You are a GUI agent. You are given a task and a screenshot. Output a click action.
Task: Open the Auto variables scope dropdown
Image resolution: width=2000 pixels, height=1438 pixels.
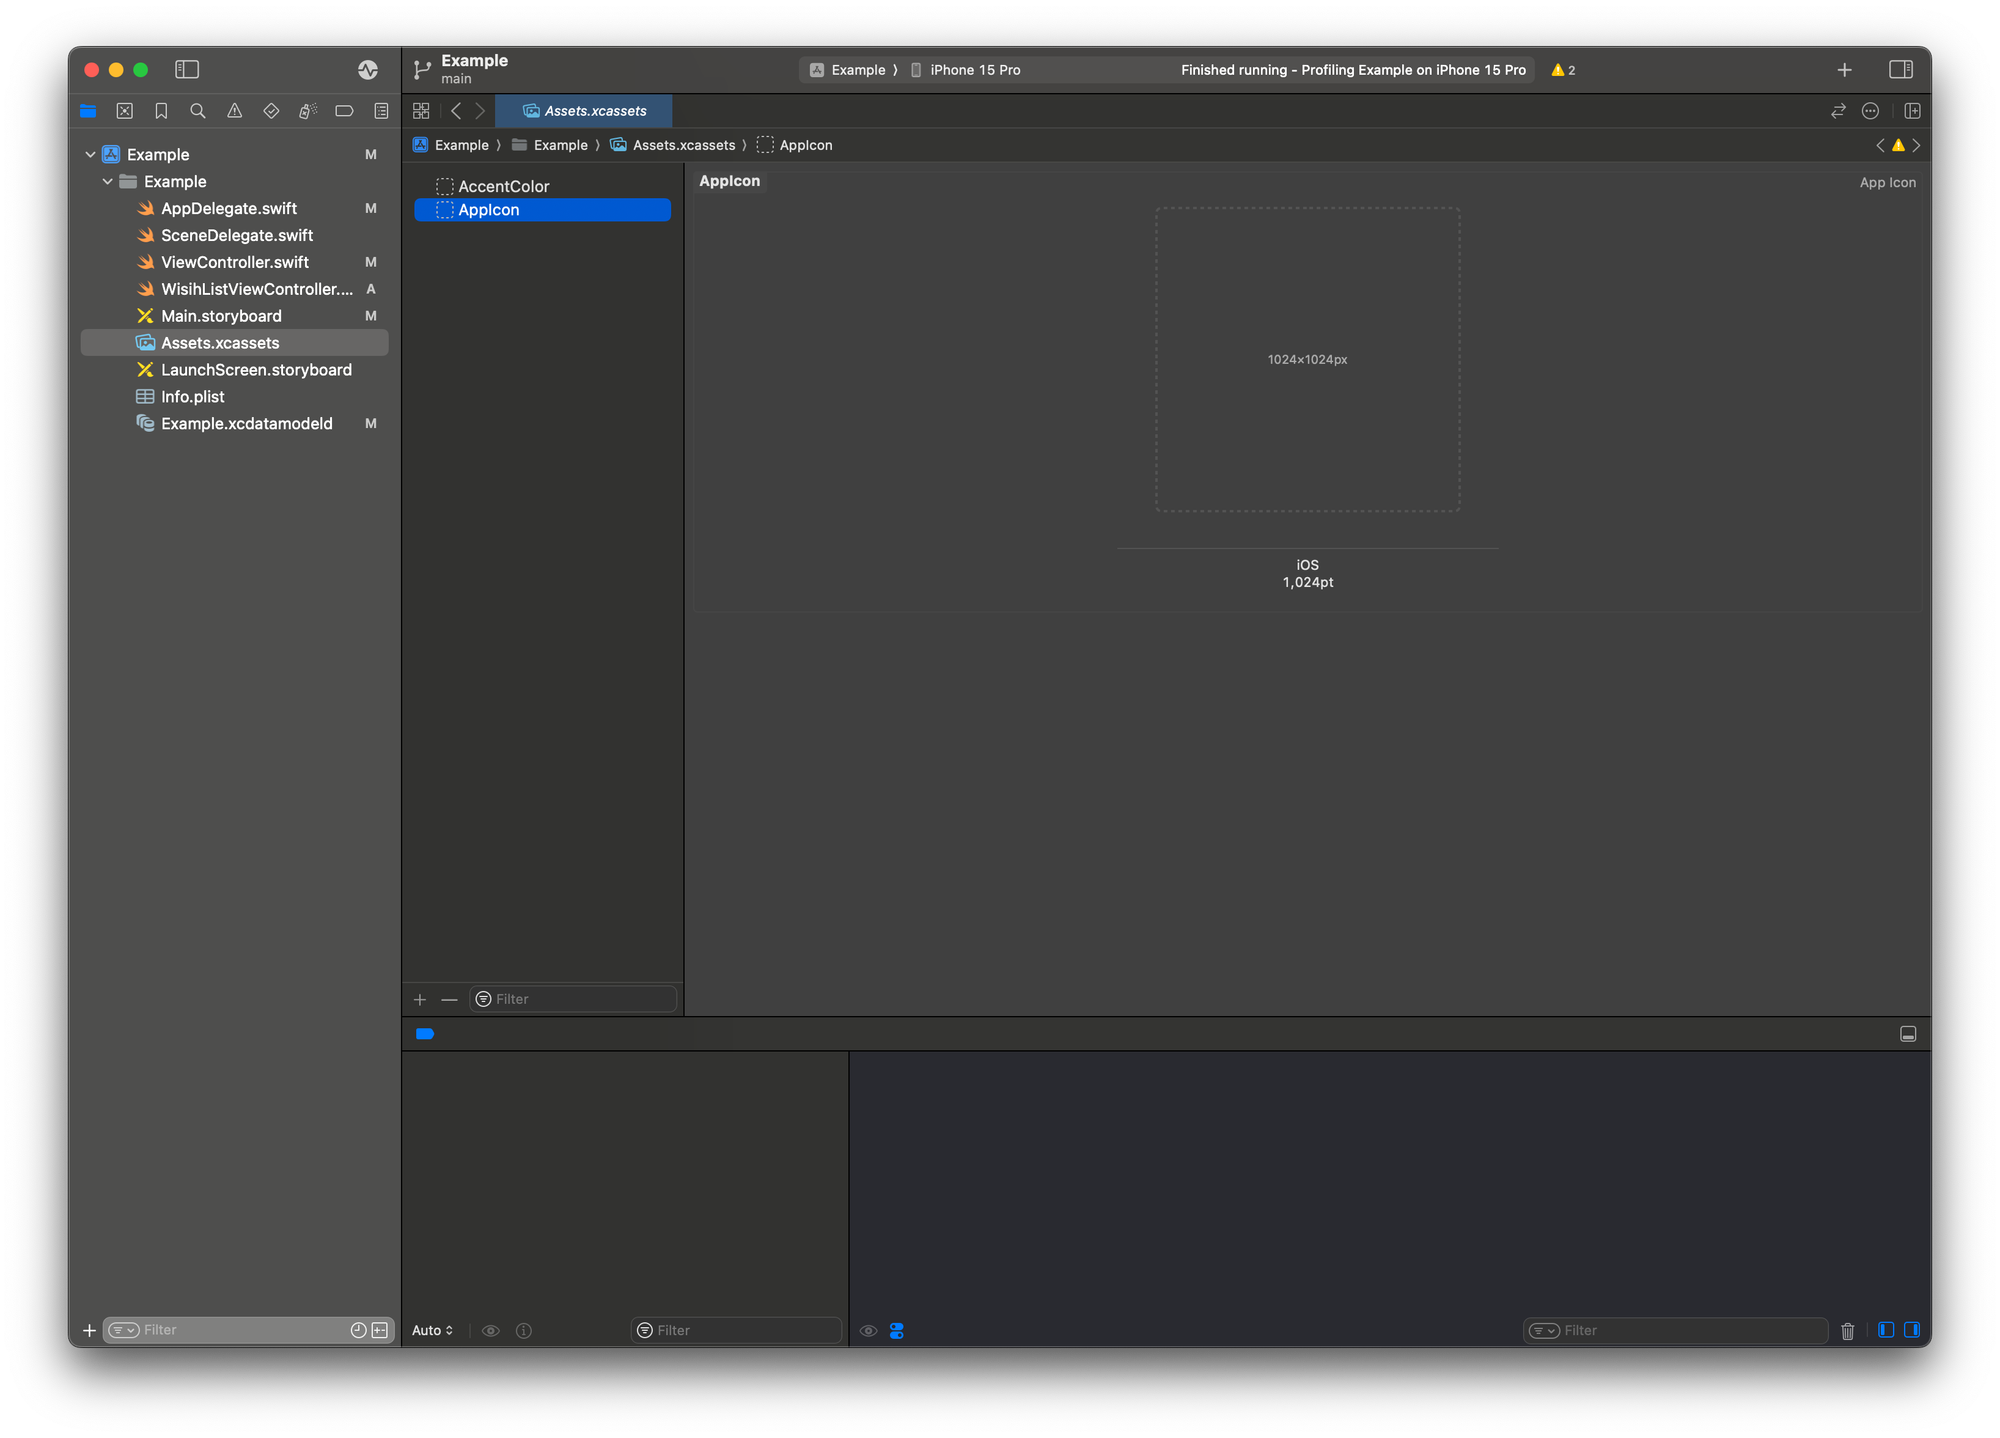pos(433,1330)
